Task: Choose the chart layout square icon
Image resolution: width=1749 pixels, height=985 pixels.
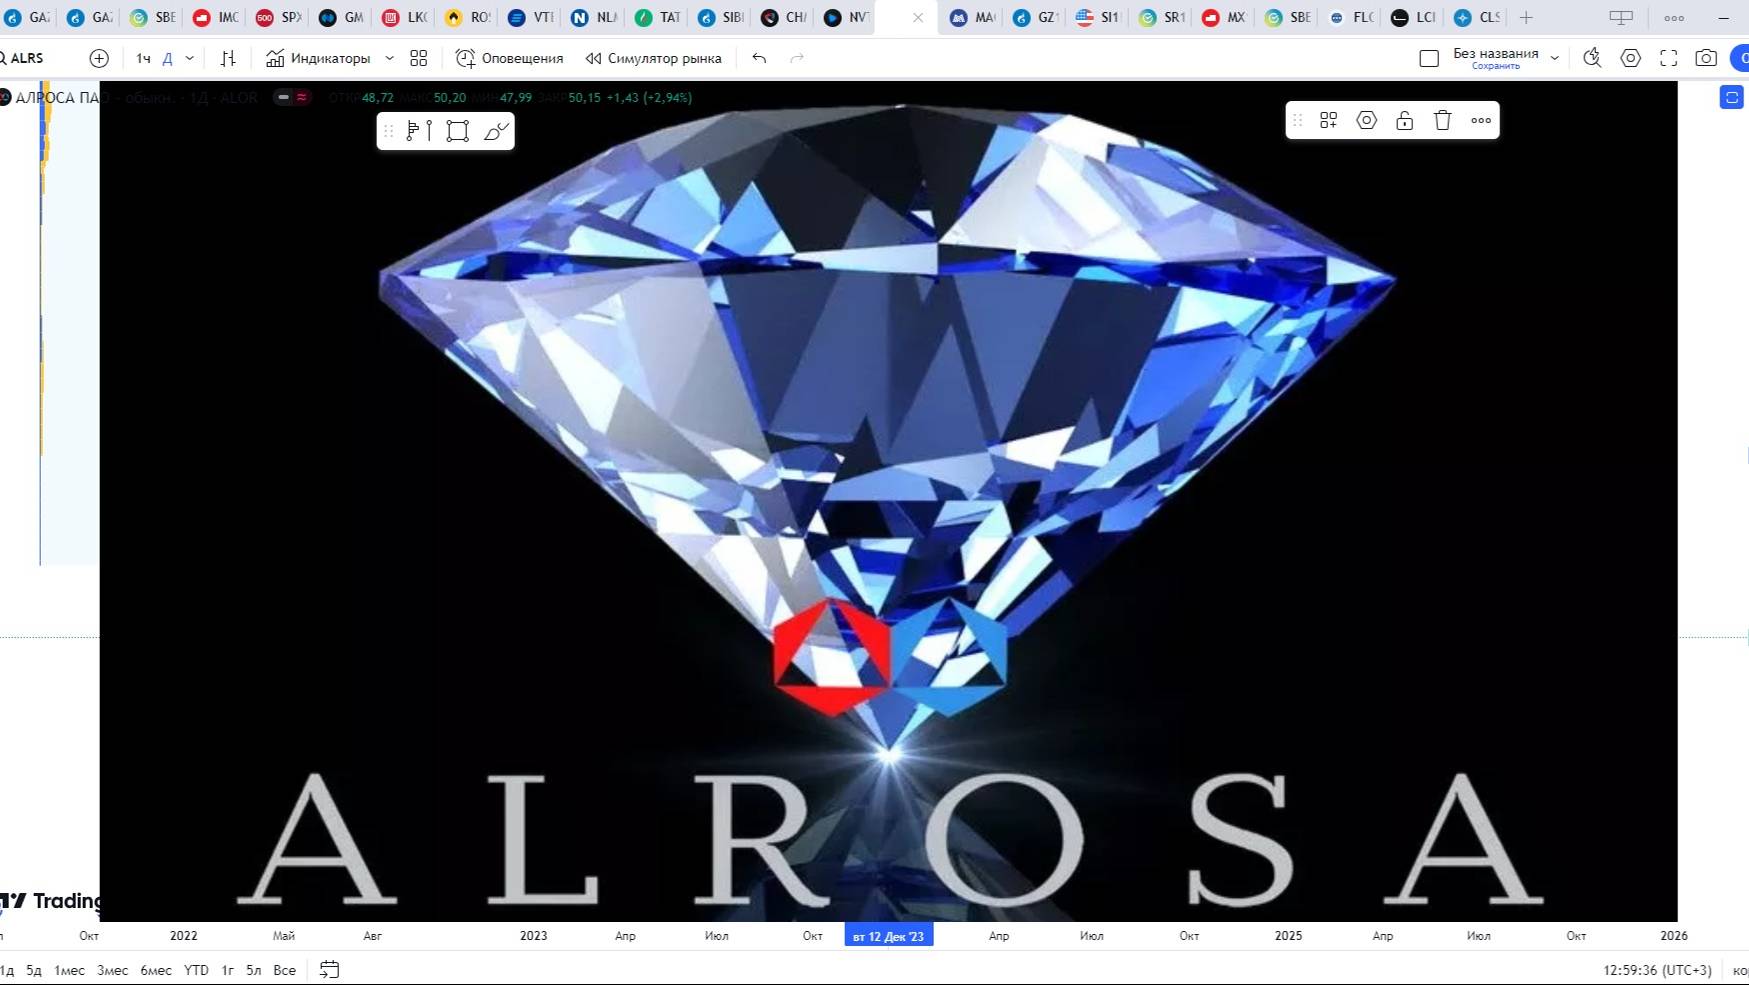Action: pos(1429,58)
